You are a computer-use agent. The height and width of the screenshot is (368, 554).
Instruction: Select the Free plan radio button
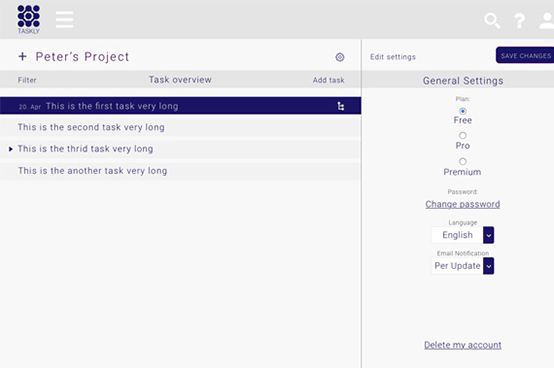(462, 111)
